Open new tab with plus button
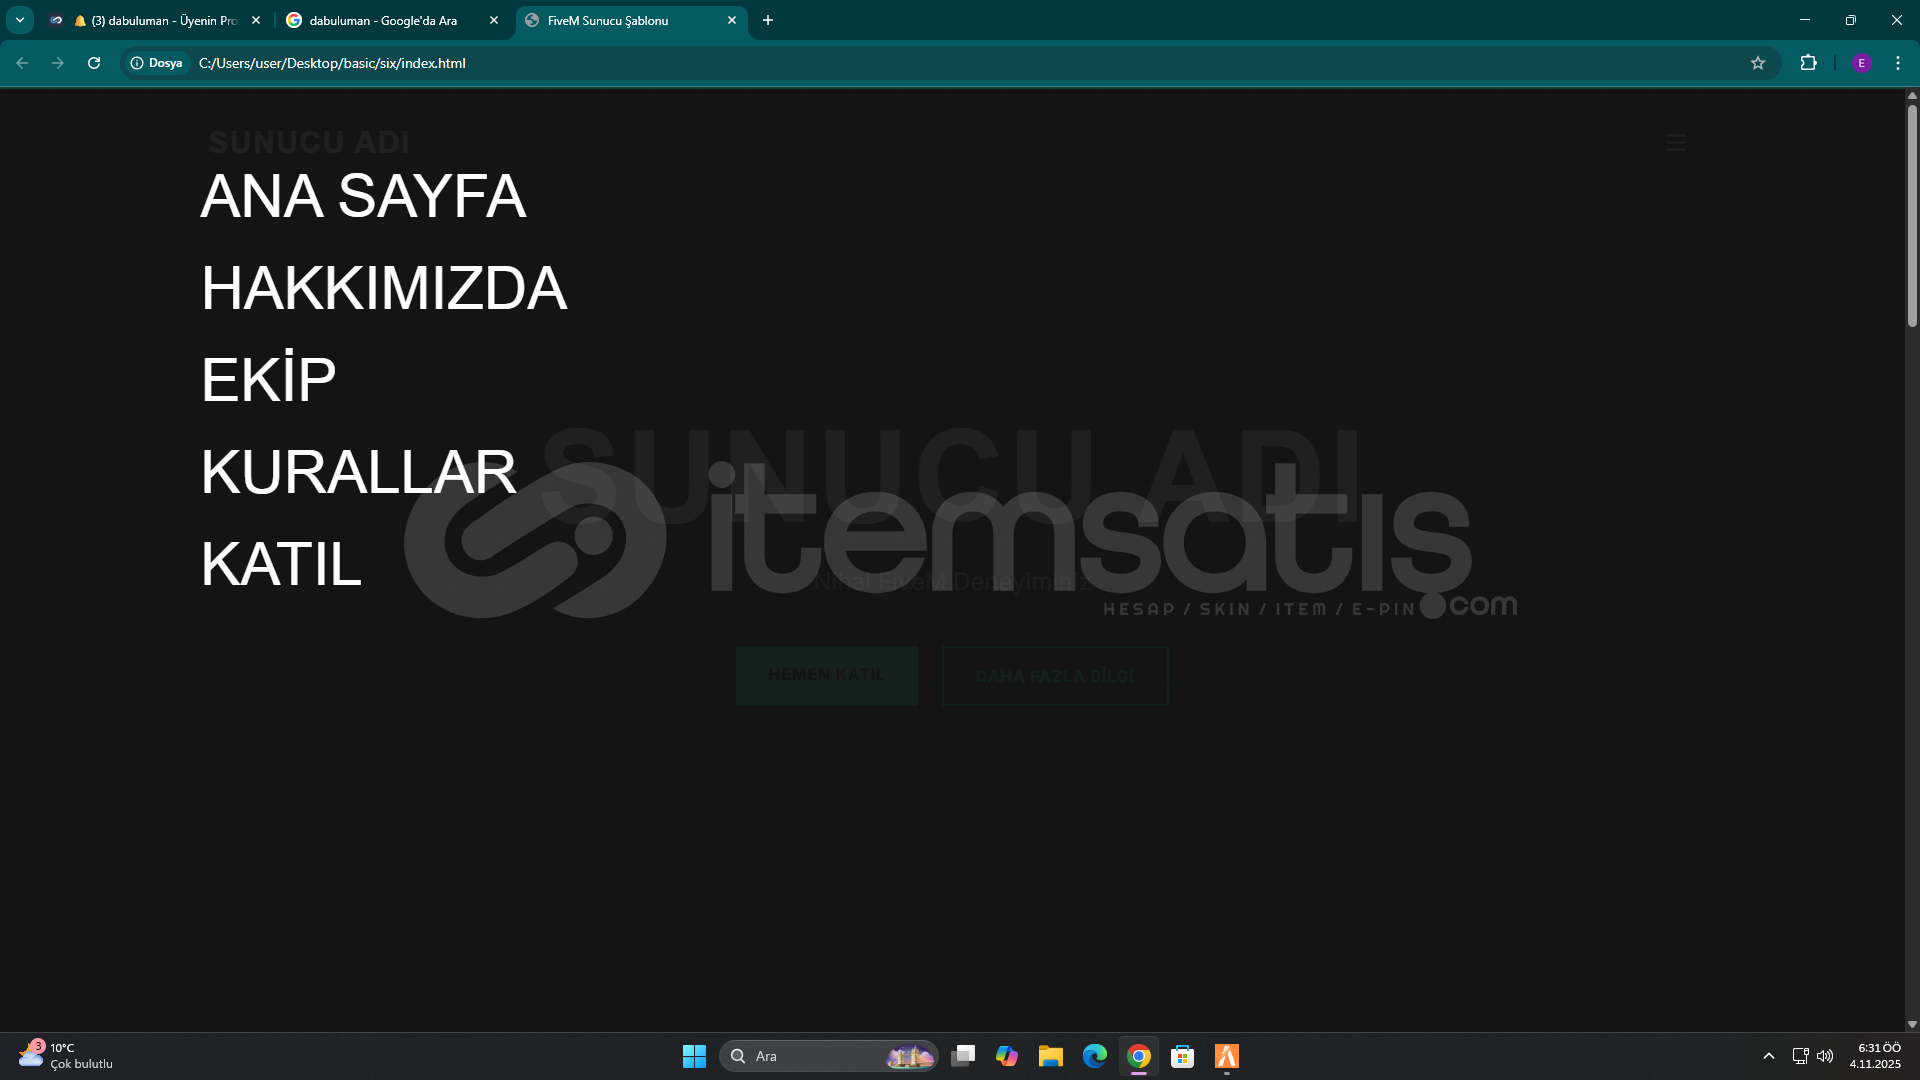The width and height of the screenshot is (1920, 1080). (x=768, y=20)
